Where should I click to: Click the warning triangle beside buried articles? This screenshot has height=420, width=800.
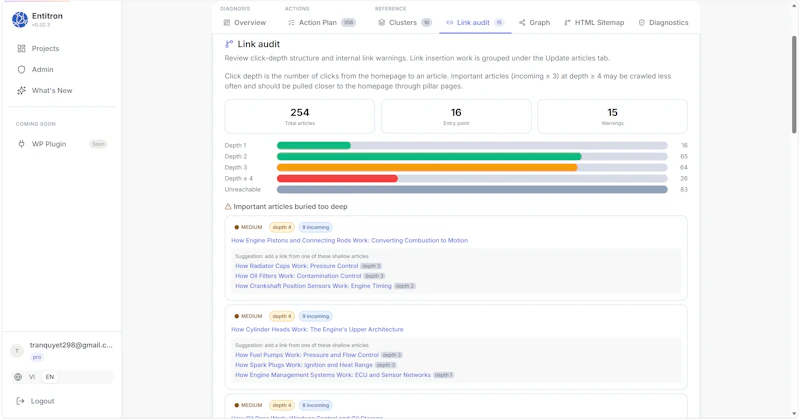click(x=228, y=207)
